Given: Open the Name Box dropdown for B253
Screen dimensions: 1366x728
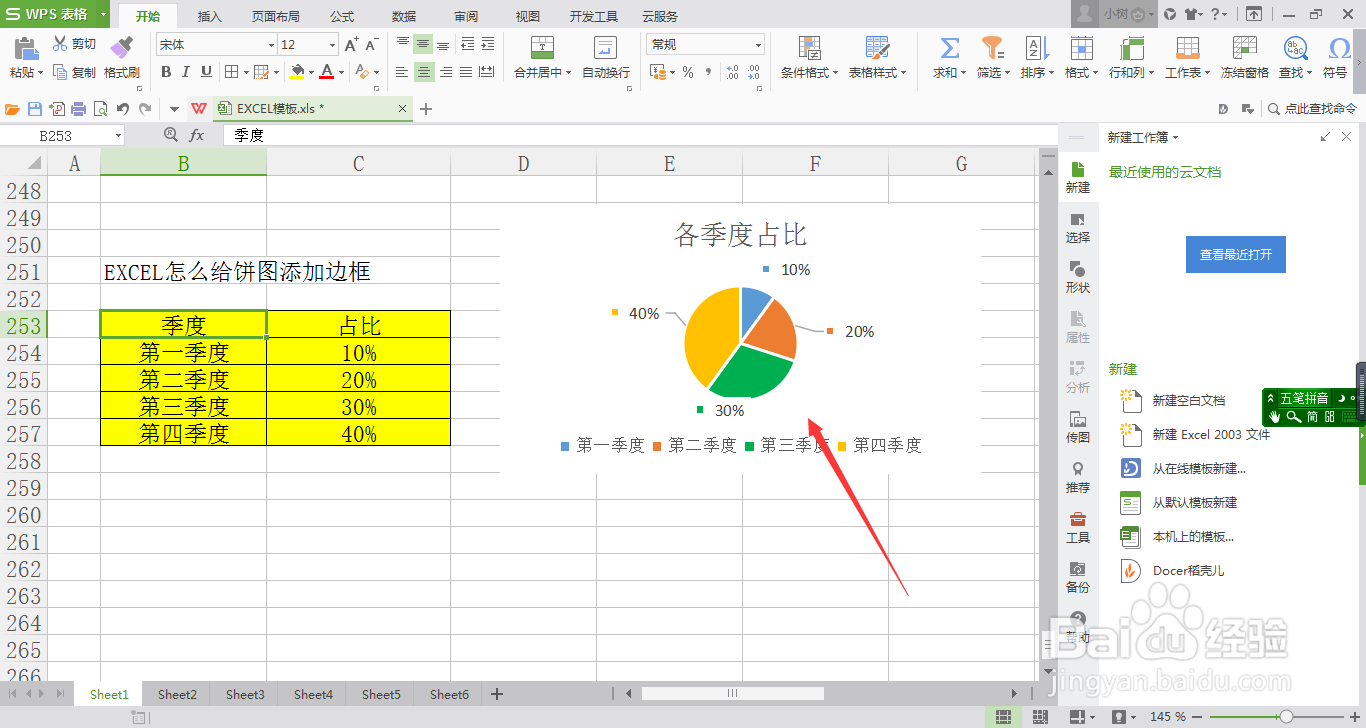Looking at the screenshot, I should [x=118, y=135].
